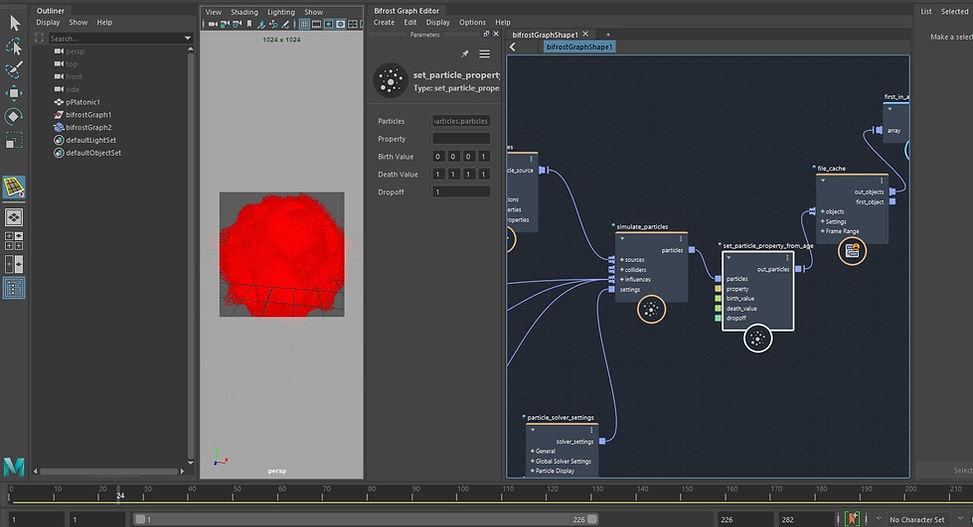The height and width of the screenshot is (527, 973).
Task: Click the viewport select camera icon
Action: [x=213, y=24]
